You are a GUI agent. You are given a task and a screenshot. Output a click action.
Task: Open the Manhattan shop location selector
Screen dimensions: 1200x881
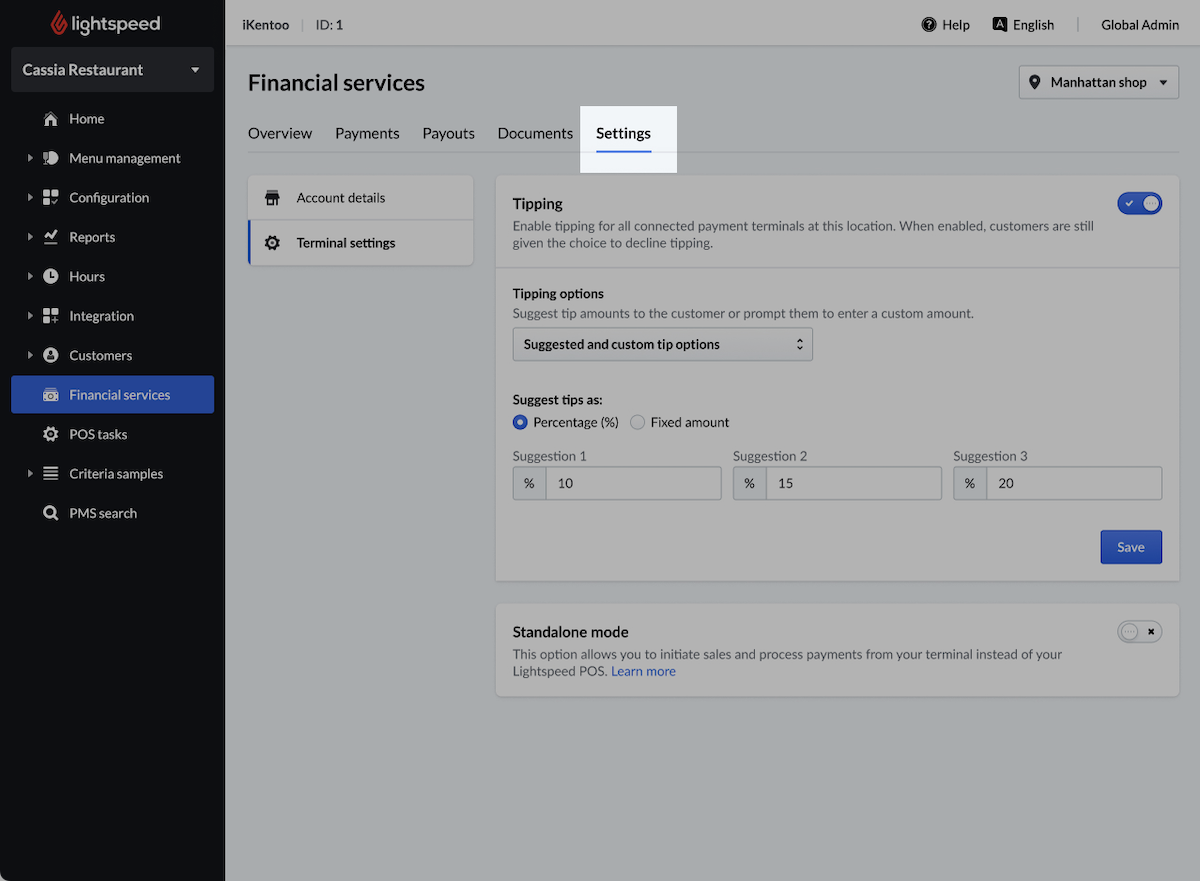1098,82
